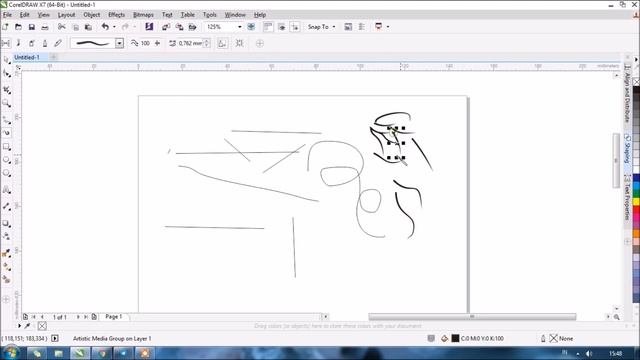Click the Publish to PDF icon

click(192, 27)
